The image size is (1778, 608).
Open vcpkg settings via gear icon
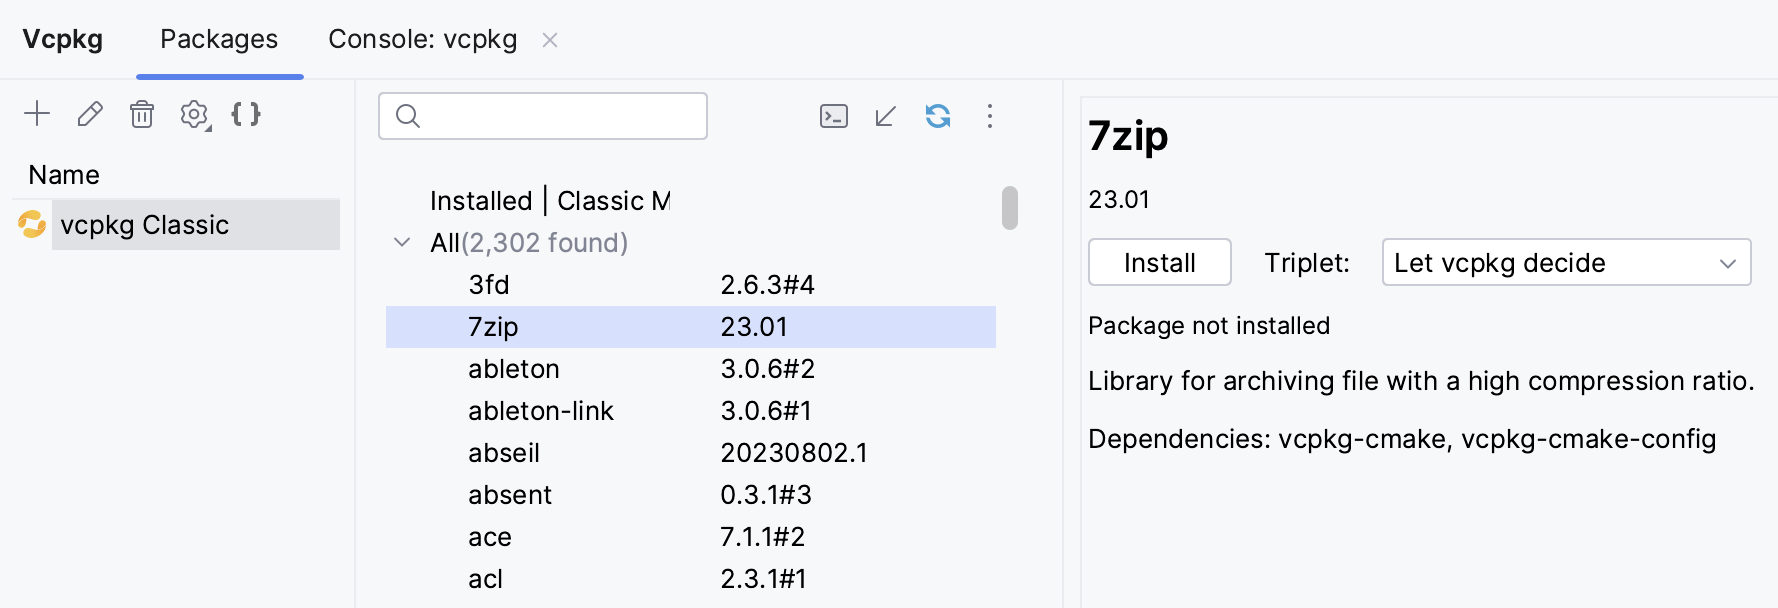[x=193, y=113]
